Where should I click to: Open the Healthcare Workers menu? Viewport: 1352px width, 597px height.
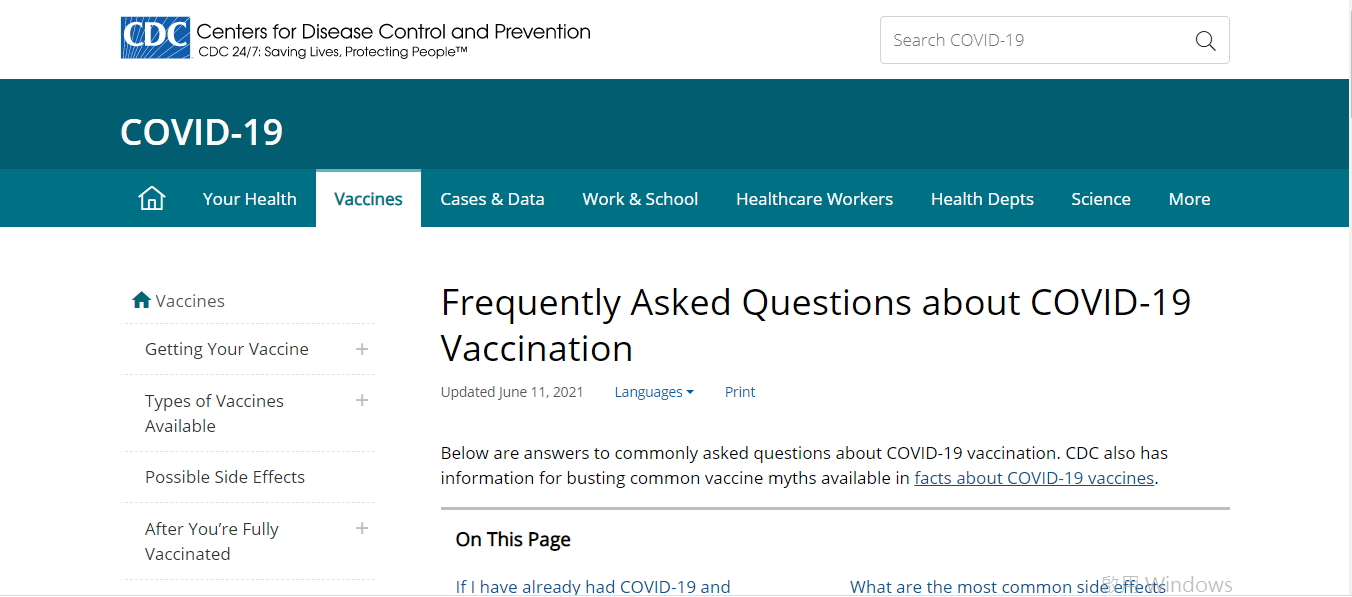click(814, 199)
